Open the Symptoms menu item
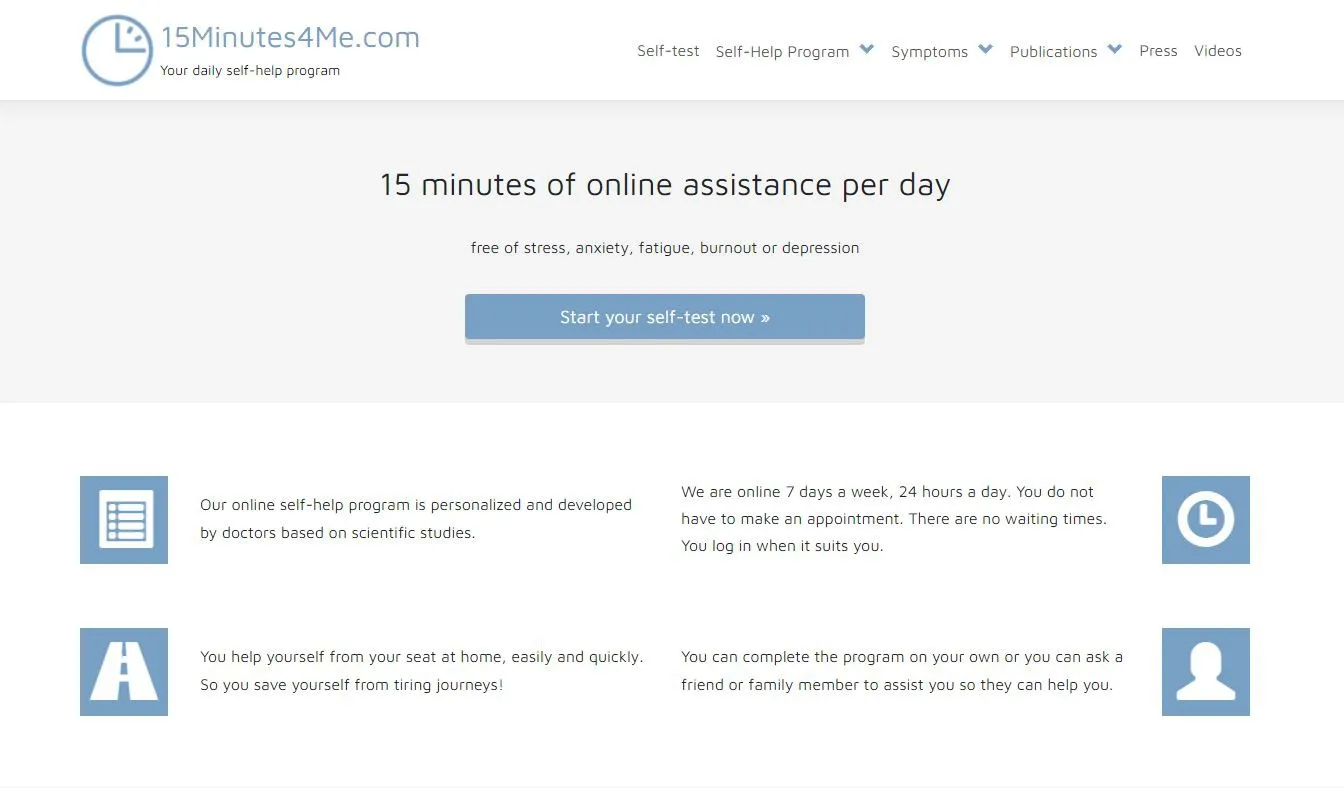This screenshot has width=1344, height=788. [929, 52]
